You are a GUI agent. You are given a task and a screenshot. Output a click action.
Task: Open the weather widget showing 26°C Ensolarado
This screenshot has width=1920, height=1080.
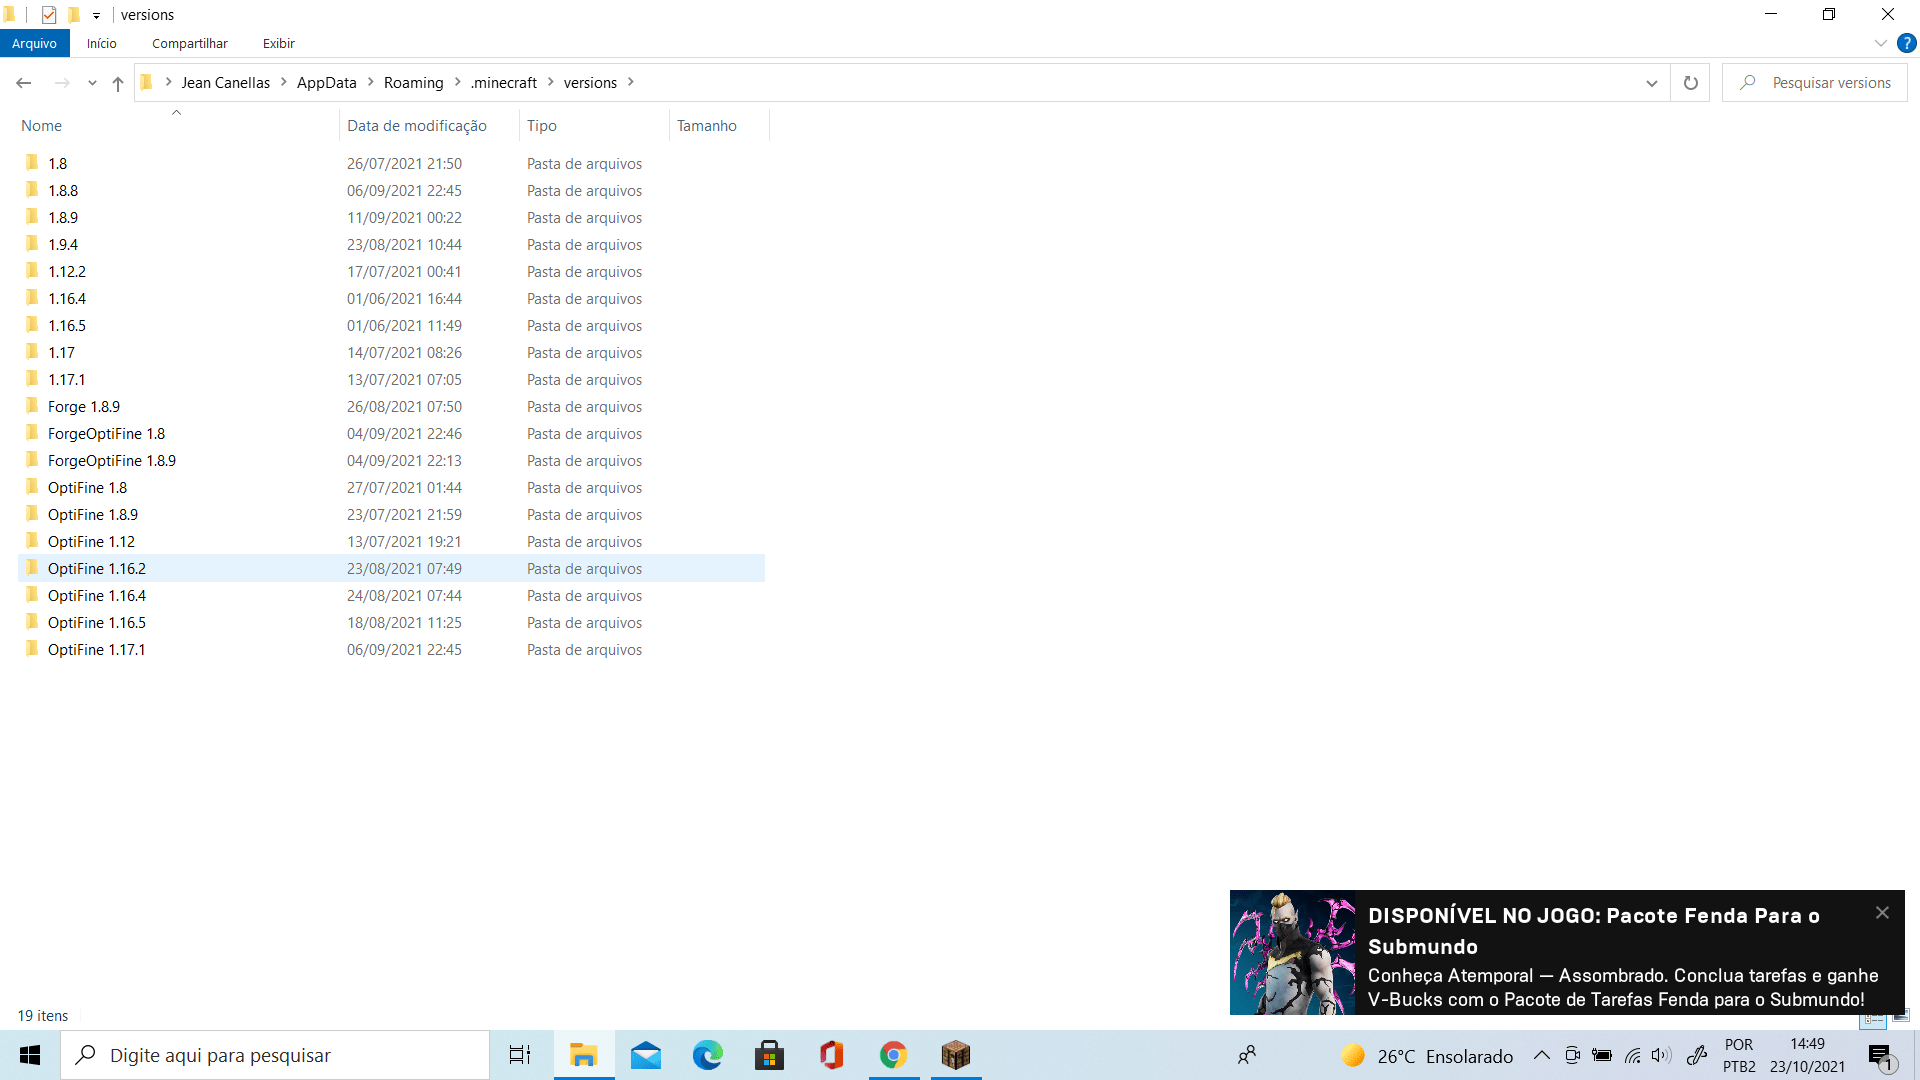(1427, 1056)
